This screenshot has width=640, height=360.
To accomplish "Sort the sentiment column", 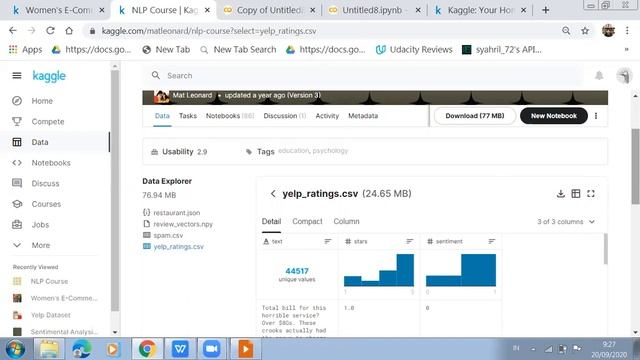I will [492, 242].
